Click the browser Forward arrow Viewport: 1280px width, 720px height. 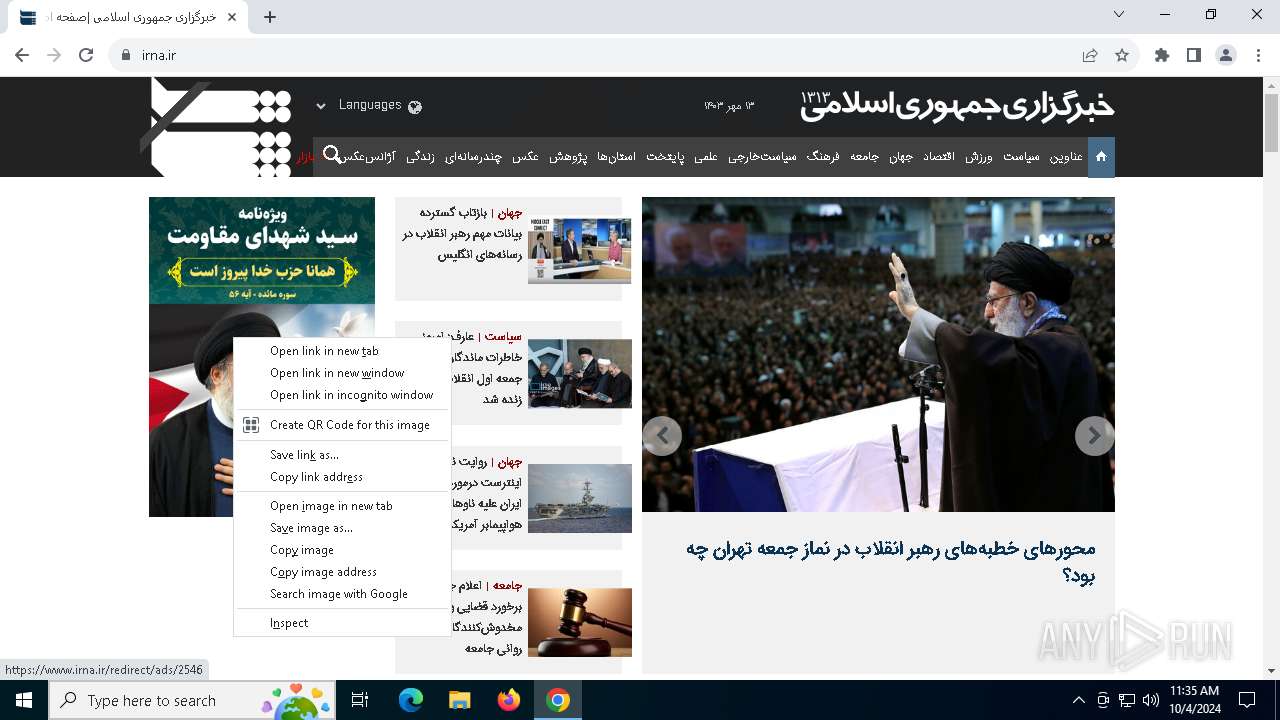click(x=54, y=55)
